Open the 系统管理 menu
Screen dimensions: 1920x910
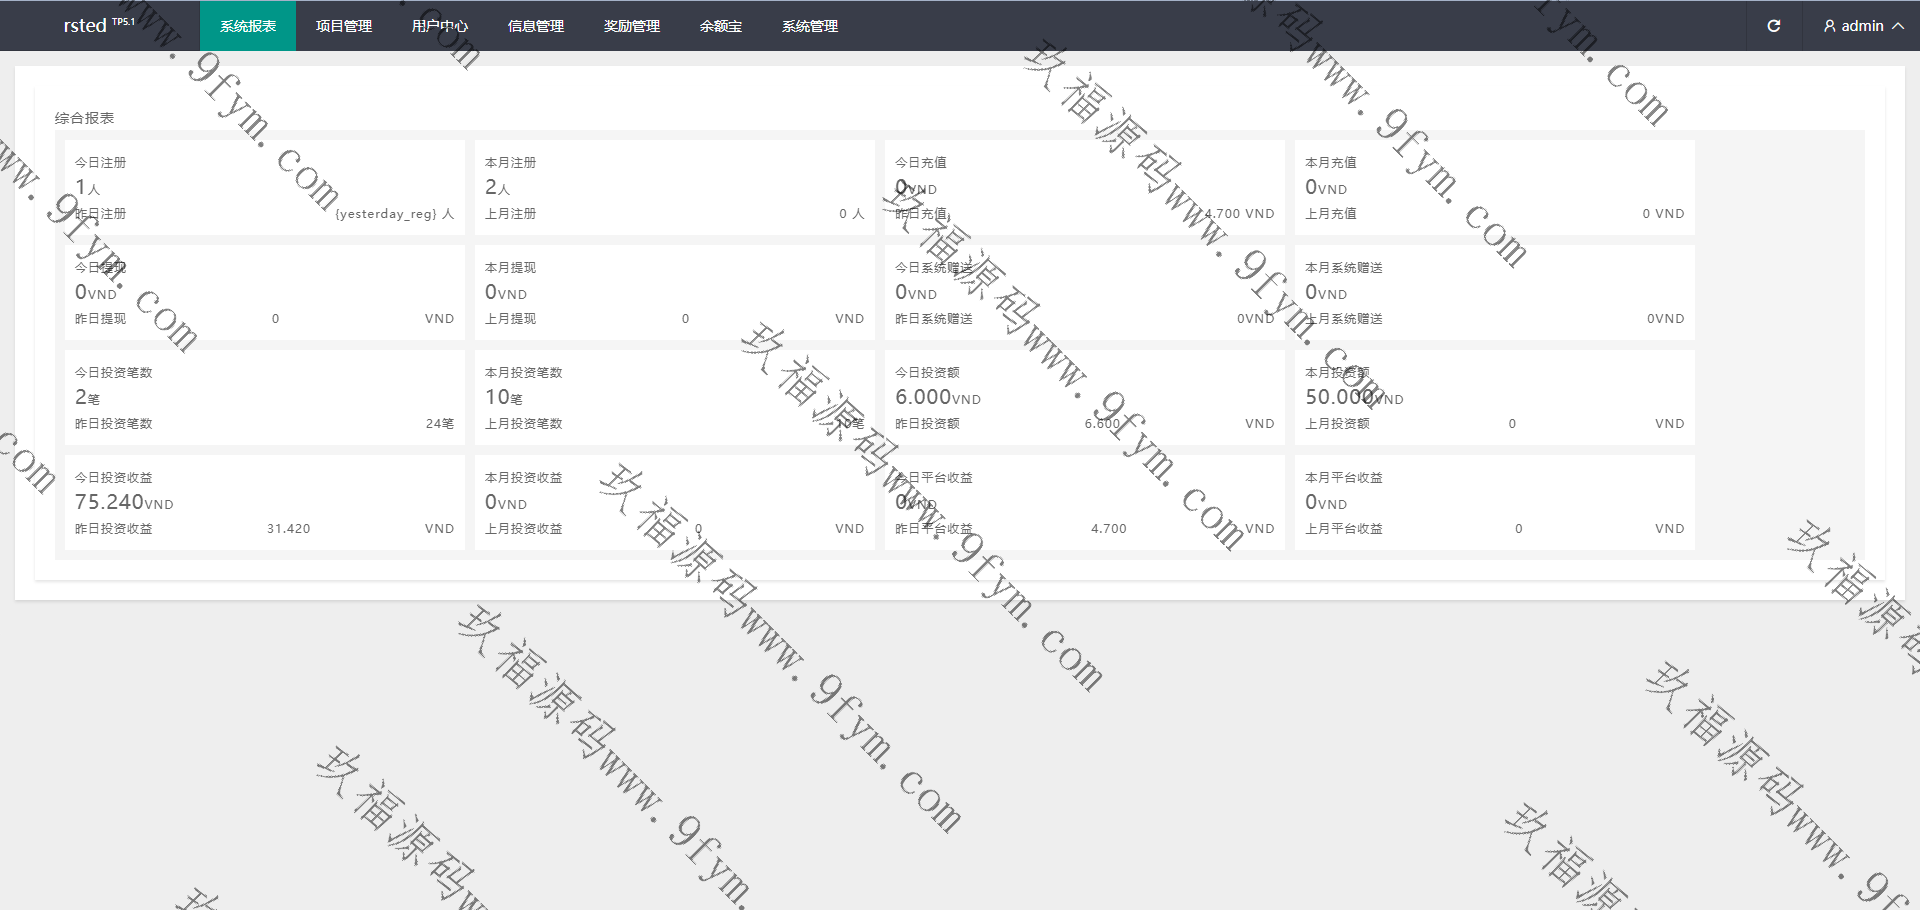[x=809, y=26]
